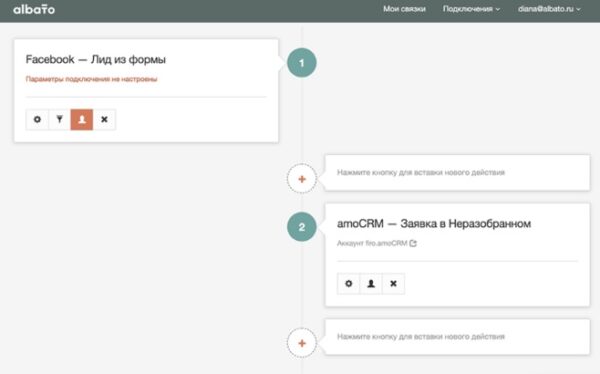Screen dimensions: 600x374
Task: Open Мои связки menu item
Action: [x=404, y=9]
